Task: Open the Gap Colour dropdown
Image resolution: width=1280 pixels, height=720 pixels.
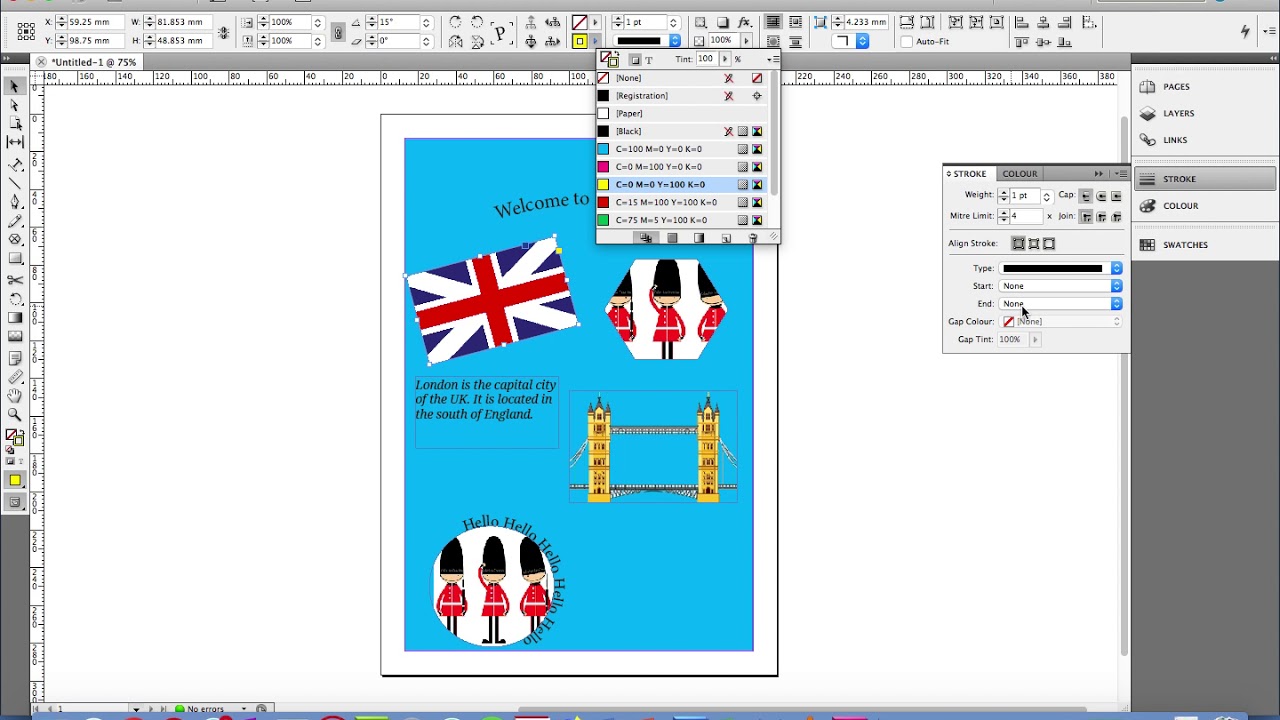Action: tap(1060, 321)
